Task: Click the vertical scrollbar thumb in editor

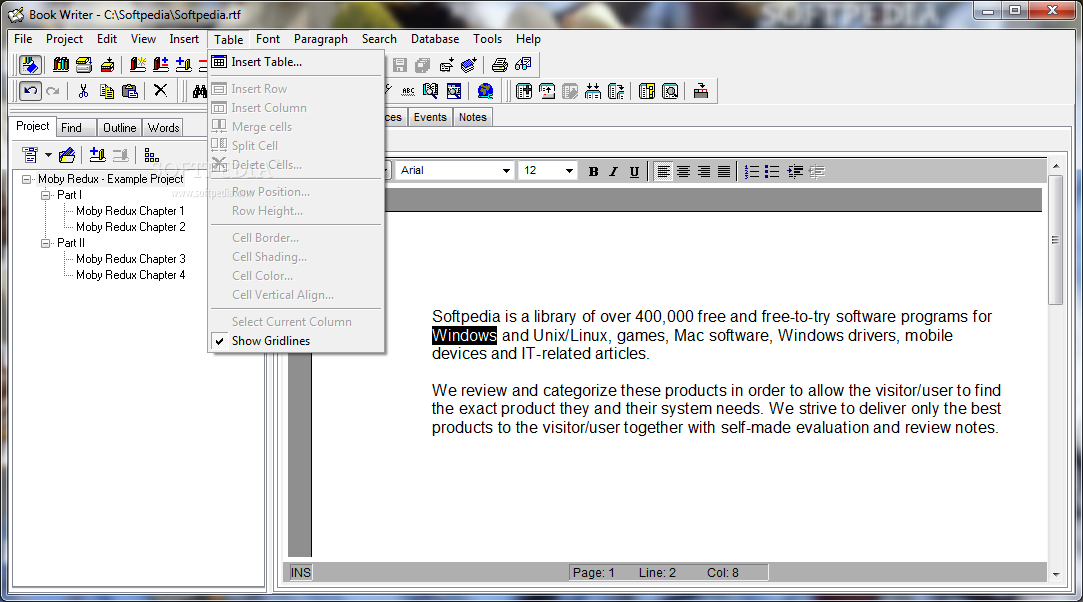Action: [1055, 240]
